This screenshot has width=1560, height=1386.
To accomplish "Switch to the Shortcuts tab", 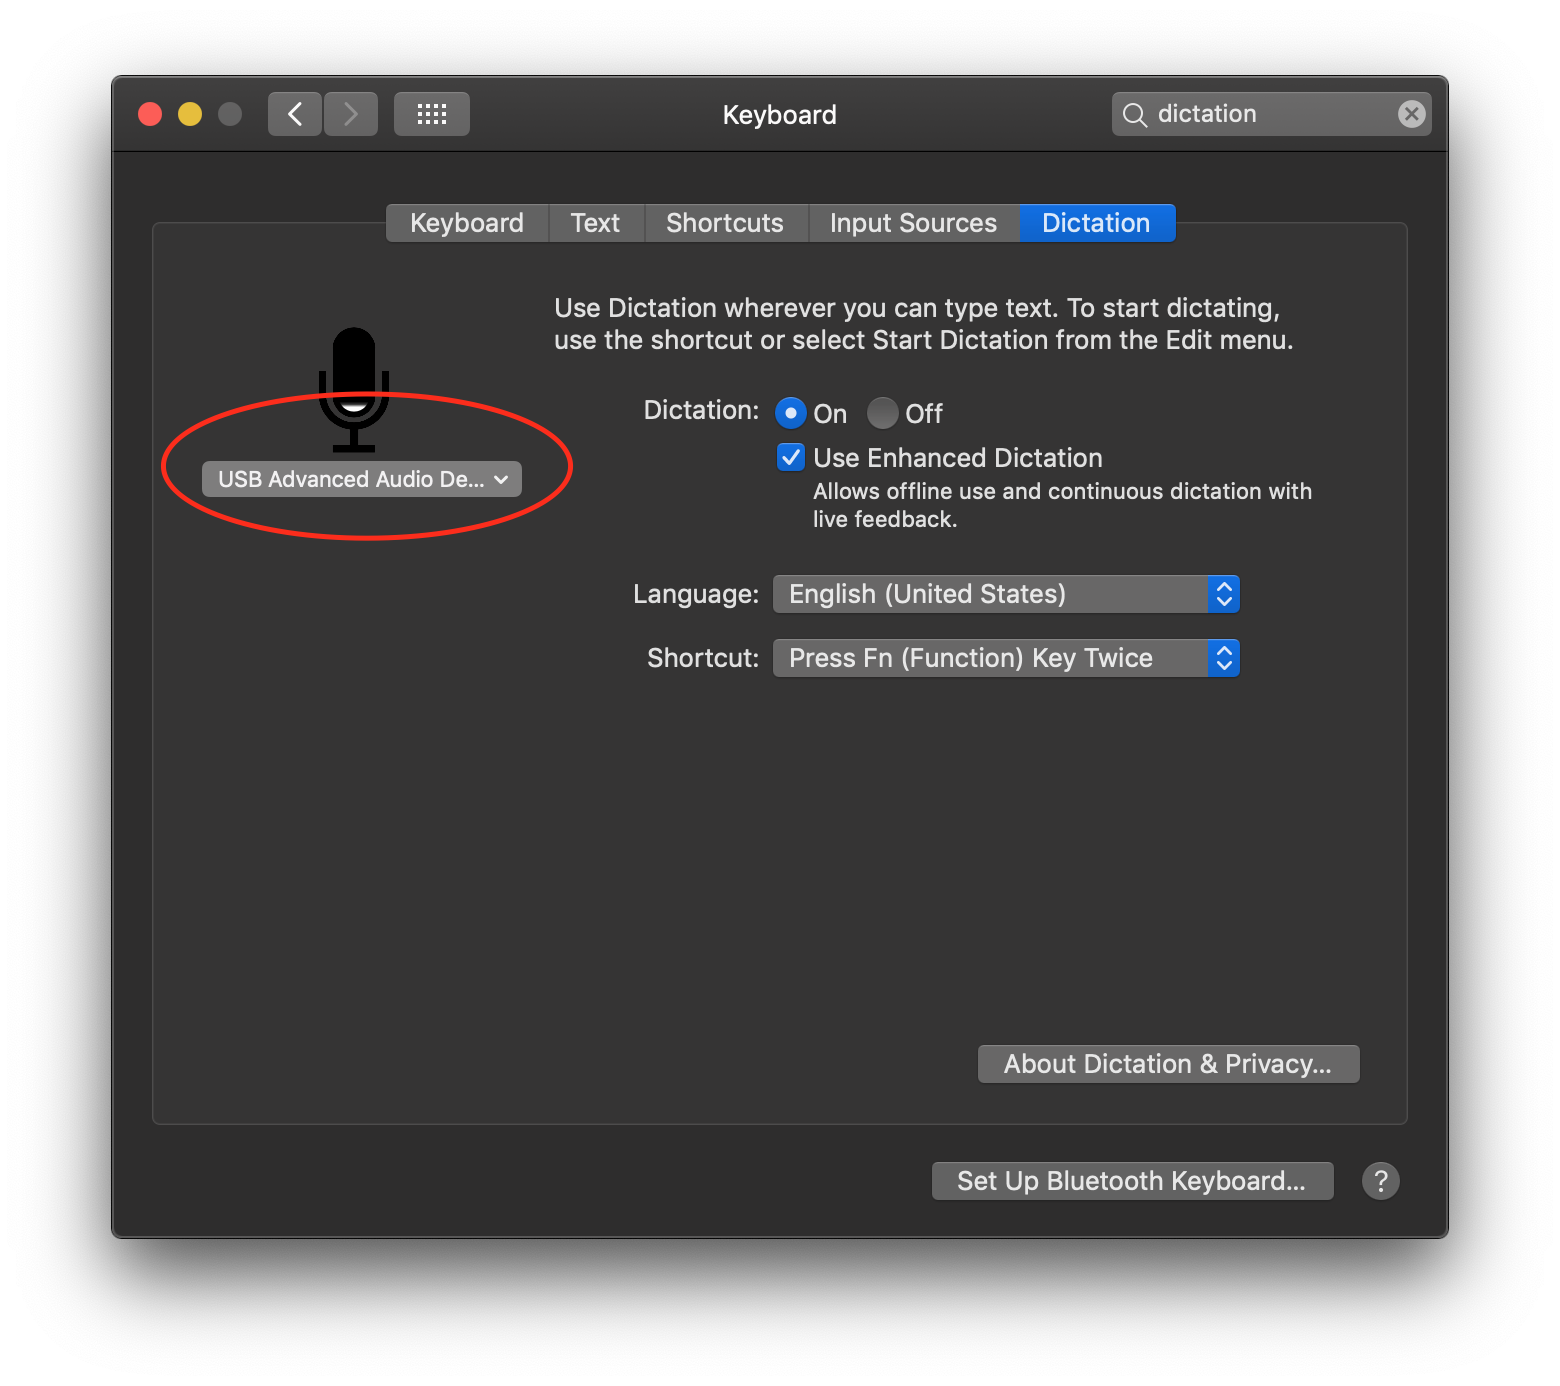I will point(726,223).
